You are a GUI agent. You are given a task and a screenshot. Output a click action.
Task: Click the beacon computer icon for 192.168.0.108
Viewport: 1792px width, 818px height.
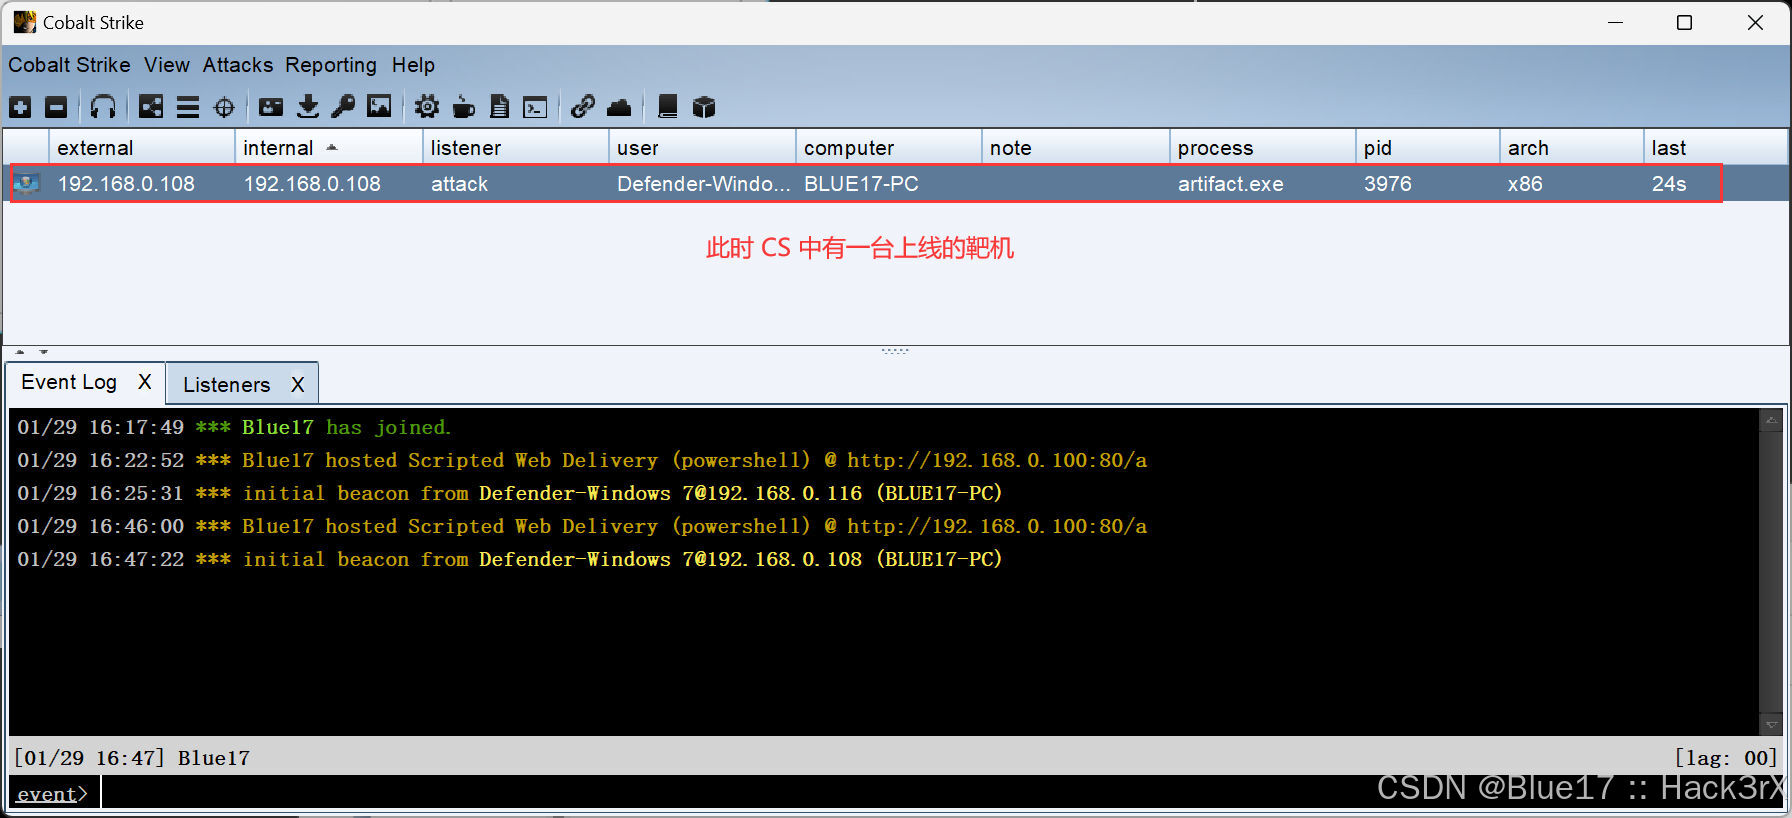point(27,184)
